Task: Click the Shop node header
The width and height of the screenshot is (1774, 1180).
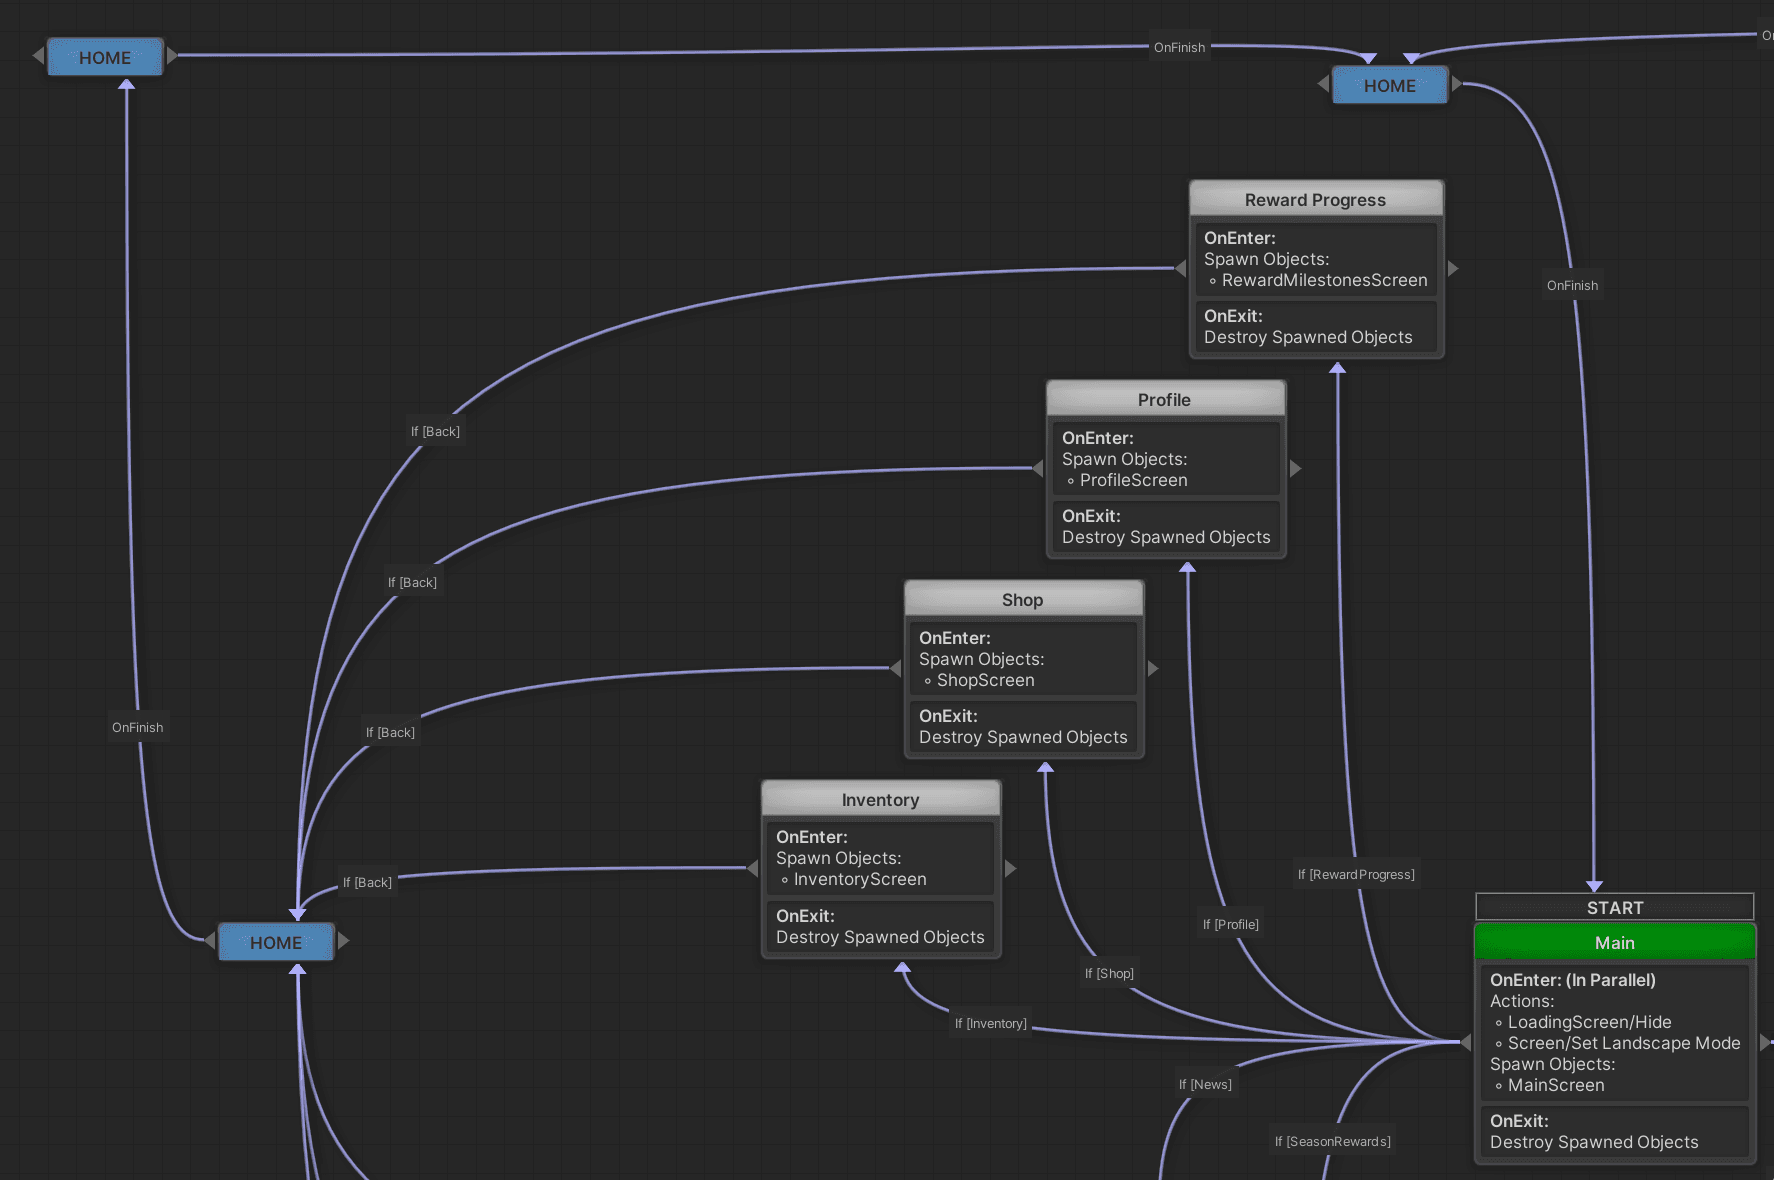Action: (1023, 599)
